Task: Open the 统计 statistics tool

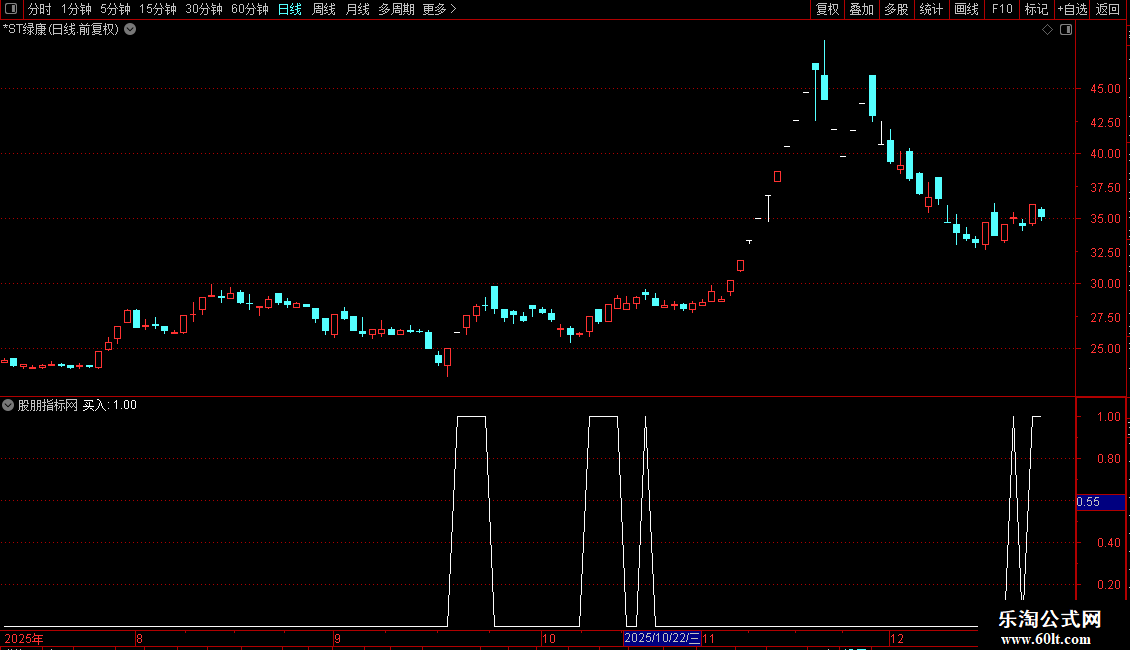Action: point(931,9)
